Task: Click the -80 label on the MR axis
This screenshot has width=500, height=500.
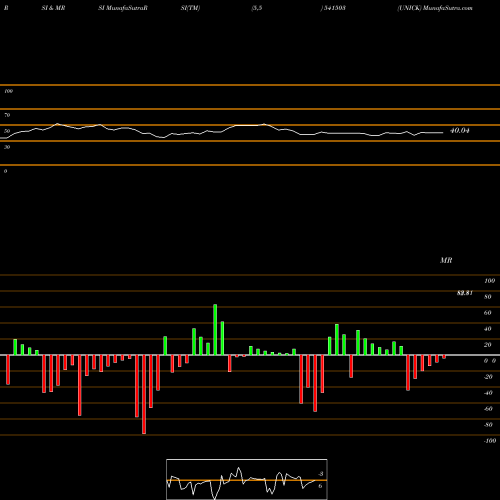Action: [488, 425]
